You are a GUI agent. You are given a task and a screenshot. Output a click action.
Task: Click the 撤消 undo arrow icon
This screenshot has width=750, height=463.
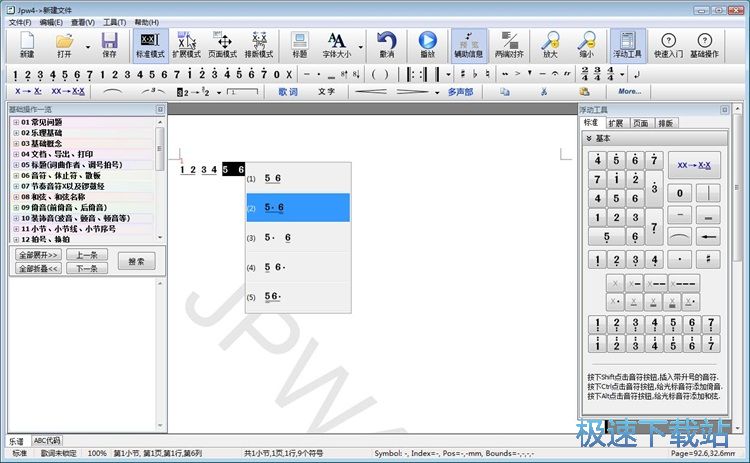pos(387,44)
